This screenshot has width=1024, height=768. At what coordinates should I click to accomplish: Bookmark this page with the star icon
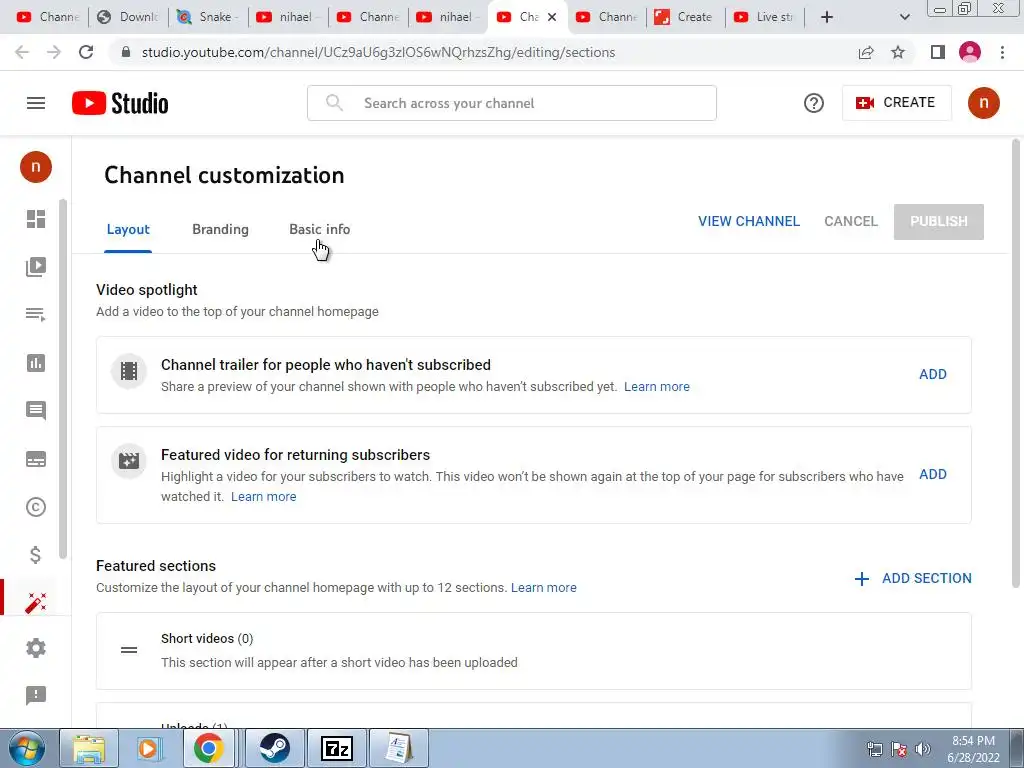898,52
